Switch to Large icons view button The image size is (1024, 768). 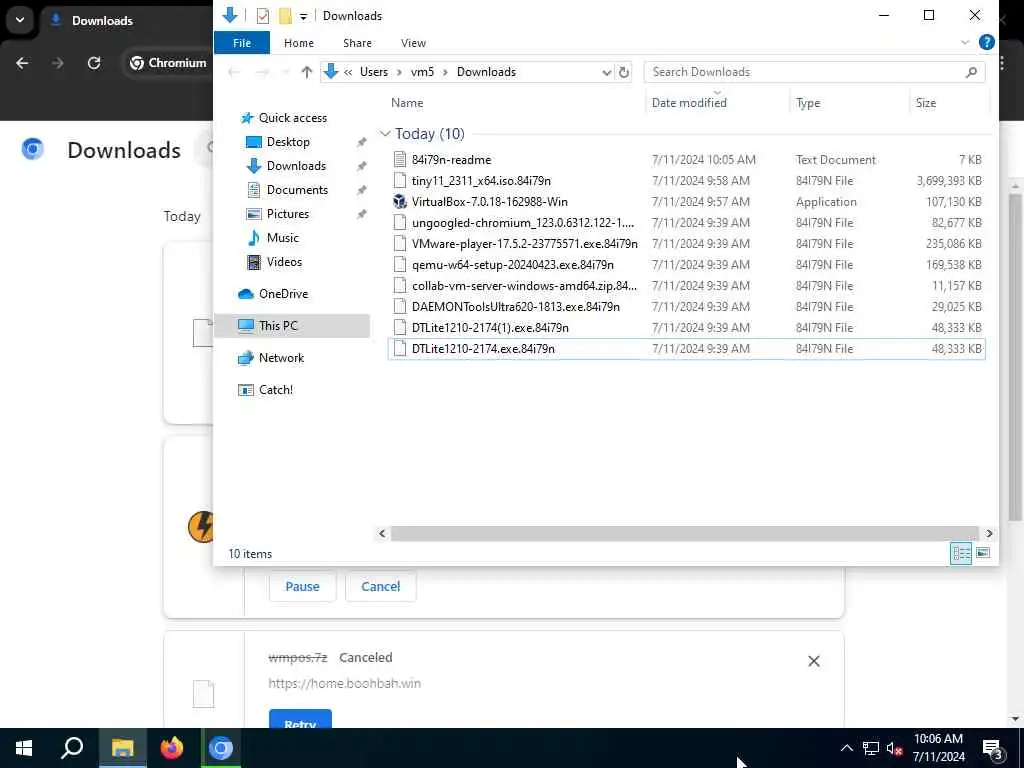pyautogui.click(x=982, y=554)
